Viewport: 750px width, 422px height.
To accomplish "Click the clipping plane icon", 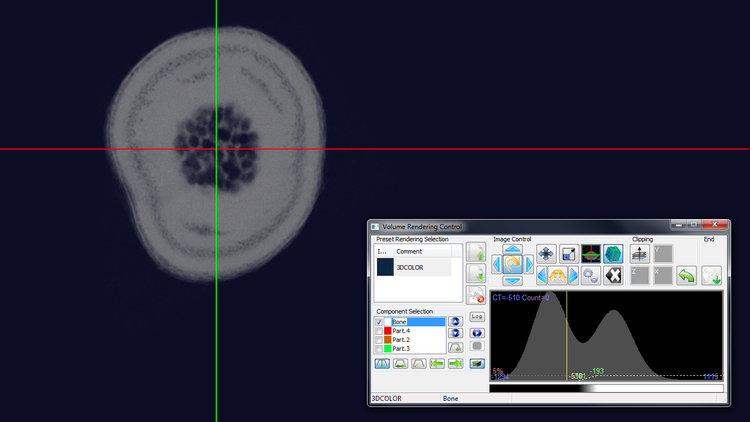I will point(640,254).
